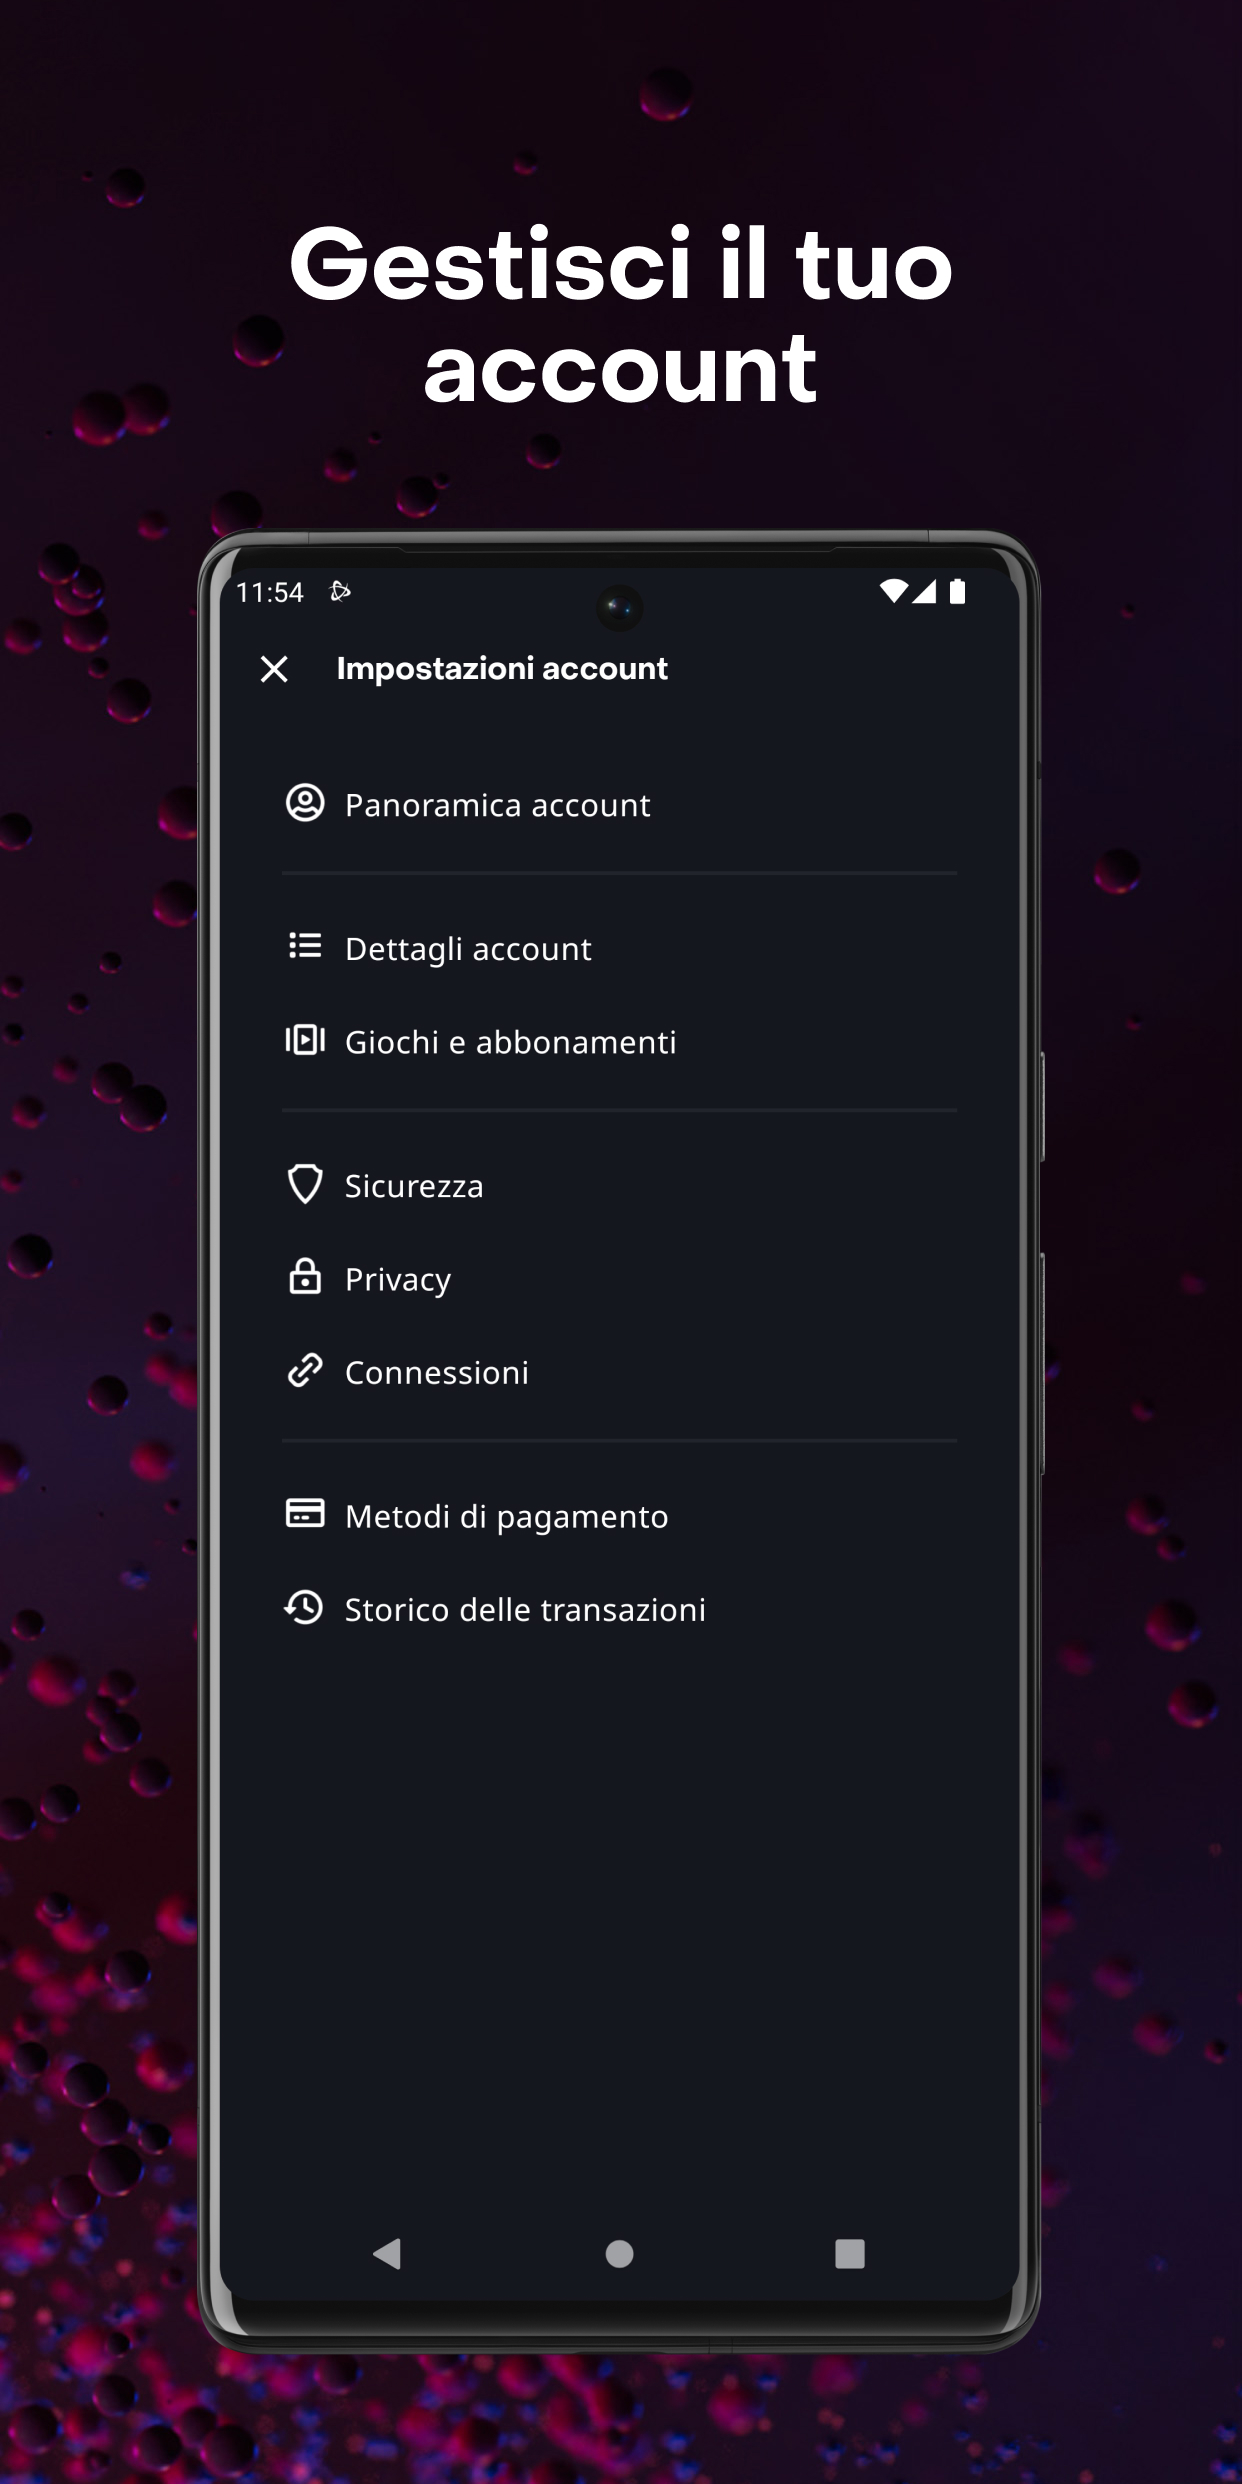This screenshot has height=2484, width=1242.
Task: Tap the Connessioni chain link icon
Action: [305, 1371]
